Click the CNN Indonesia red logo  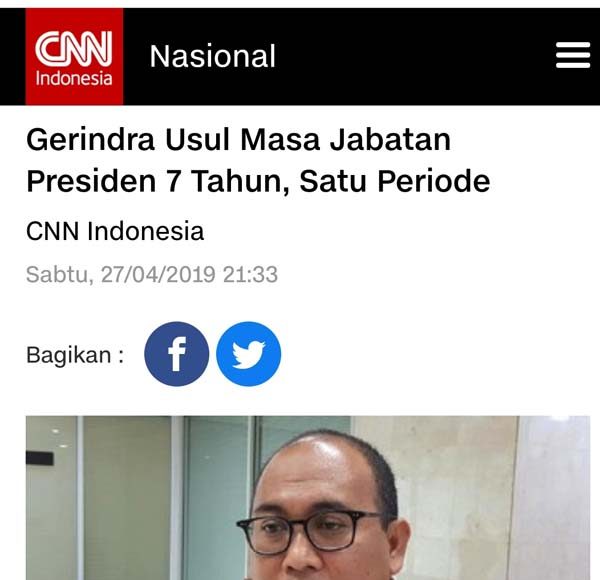[74, 57]
